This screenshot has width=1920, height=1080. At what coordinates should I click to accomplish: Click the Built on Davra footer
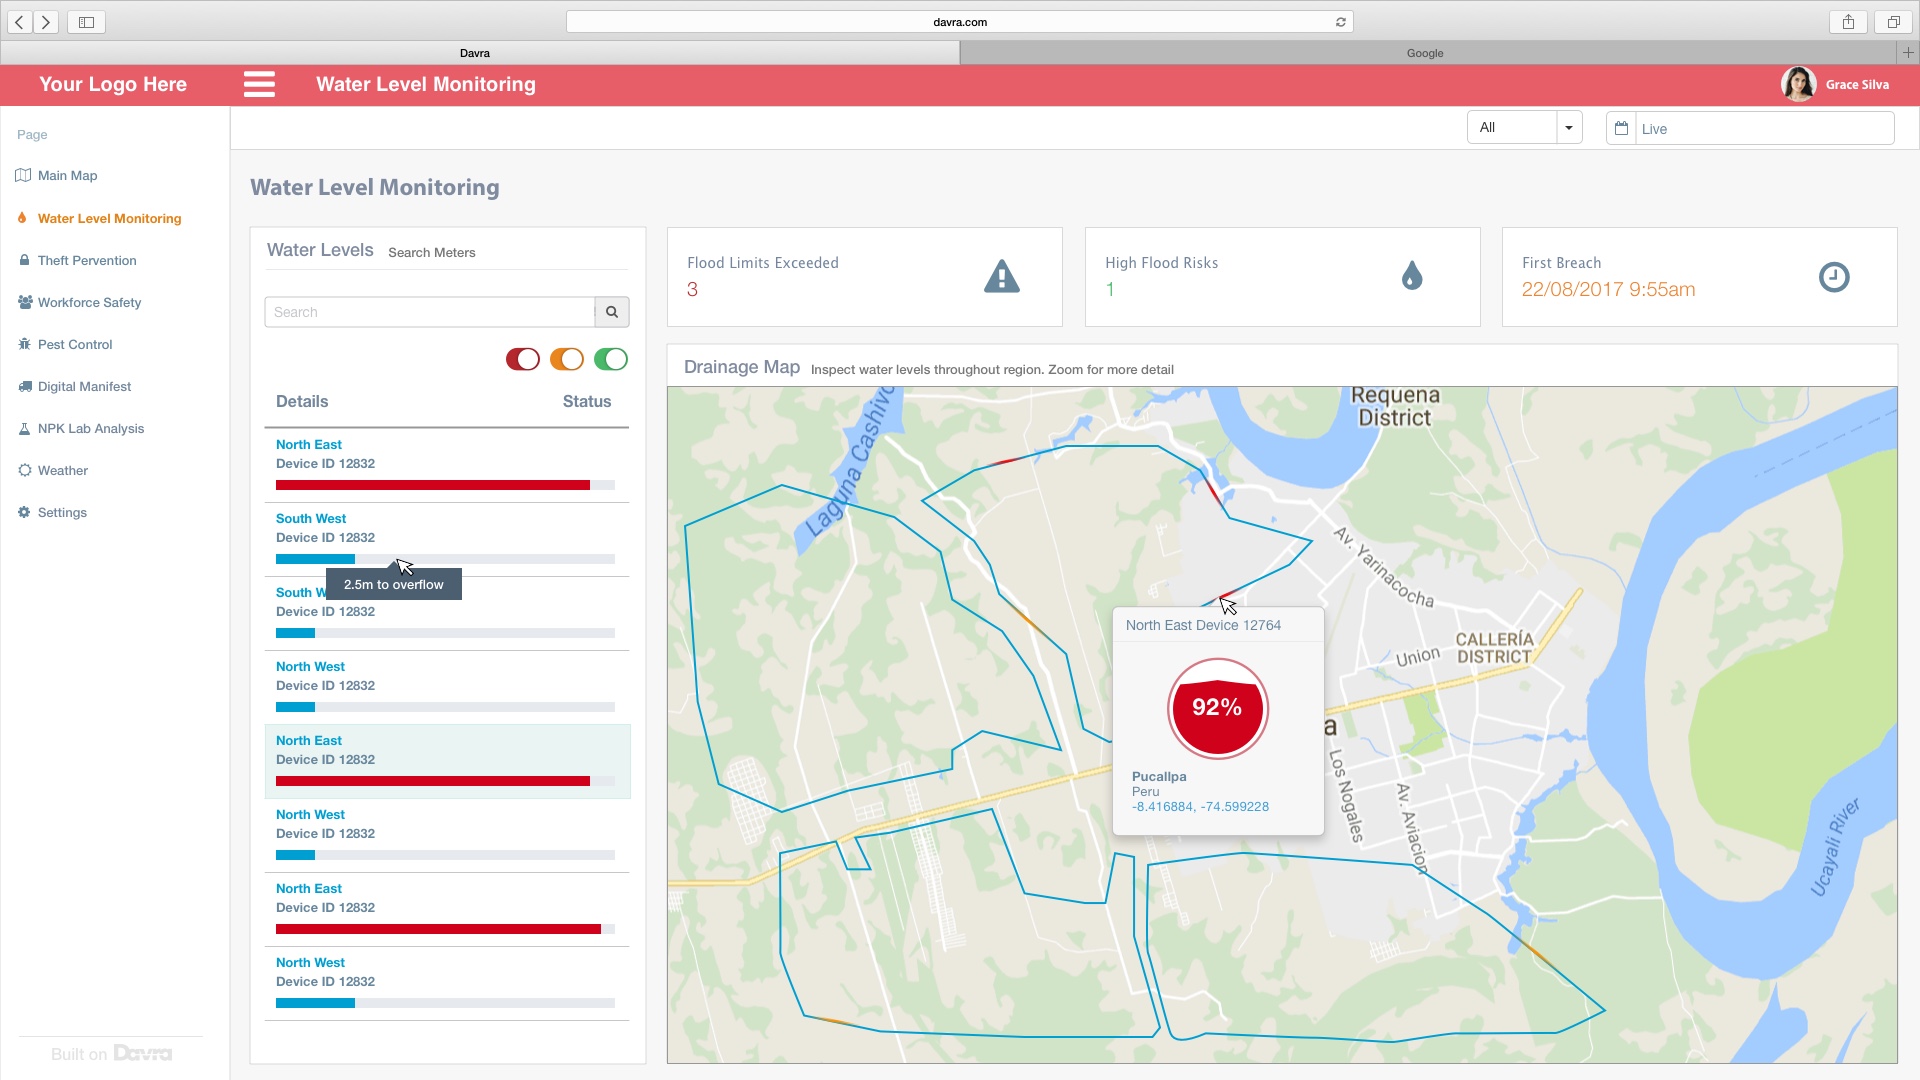tap(111, 1054)
